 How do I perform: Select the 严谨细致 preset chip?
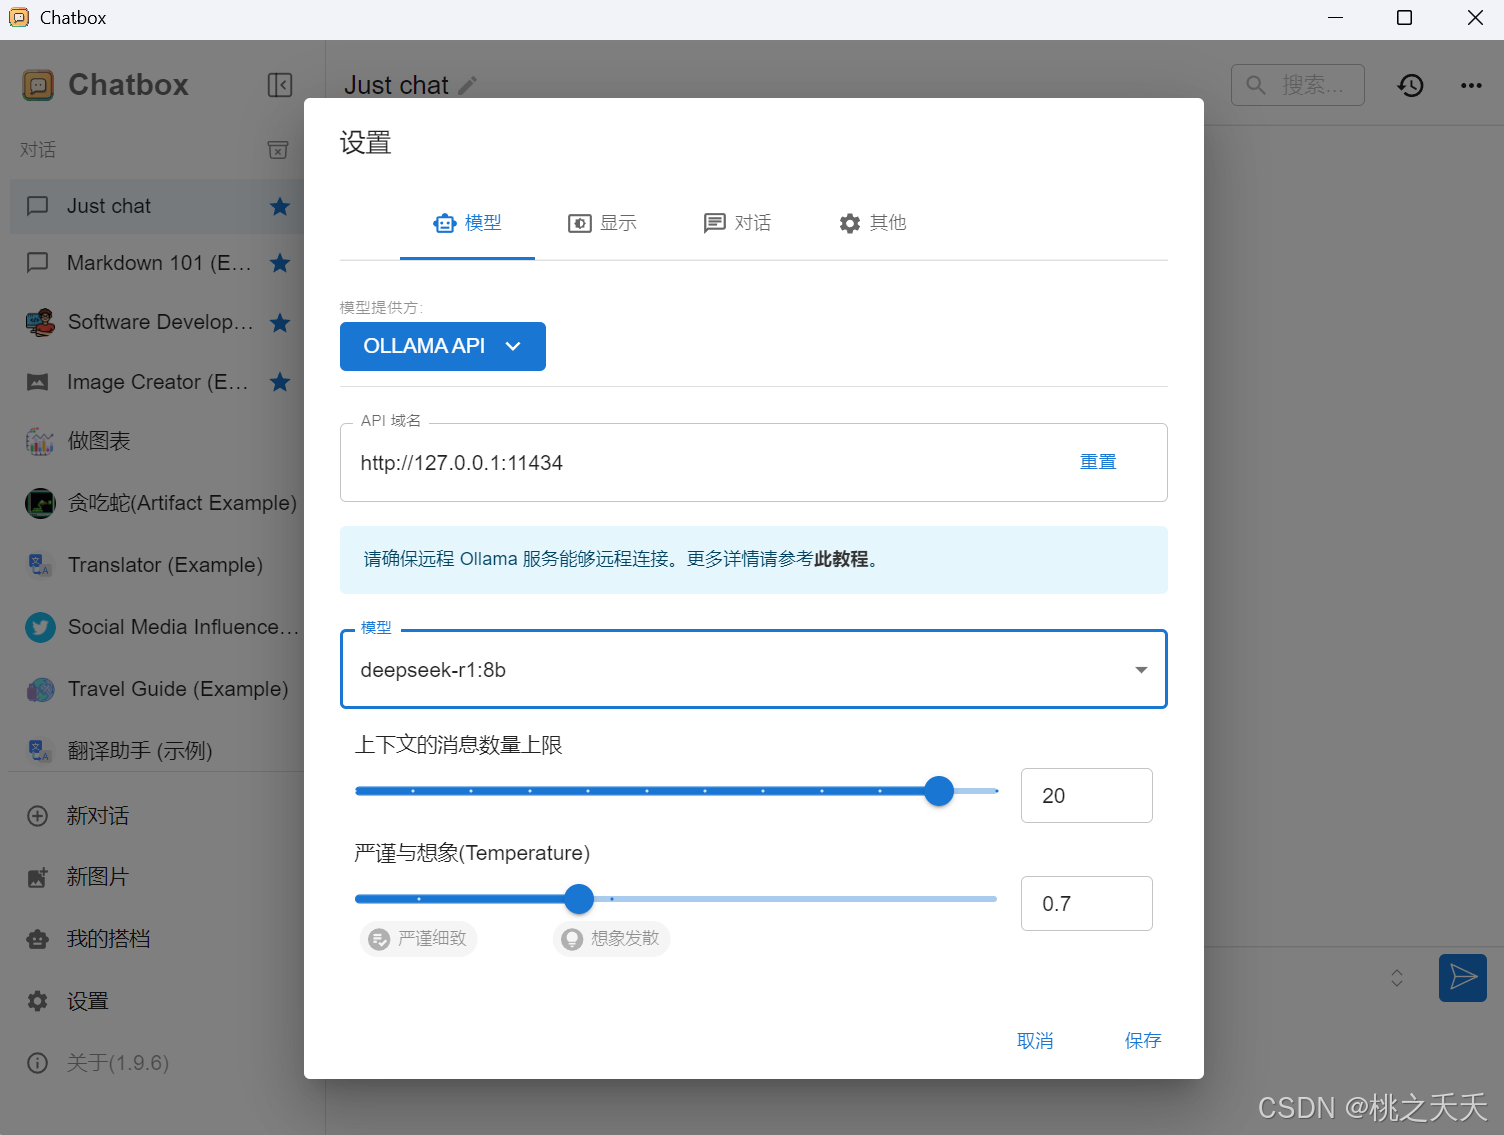(419, 939)
